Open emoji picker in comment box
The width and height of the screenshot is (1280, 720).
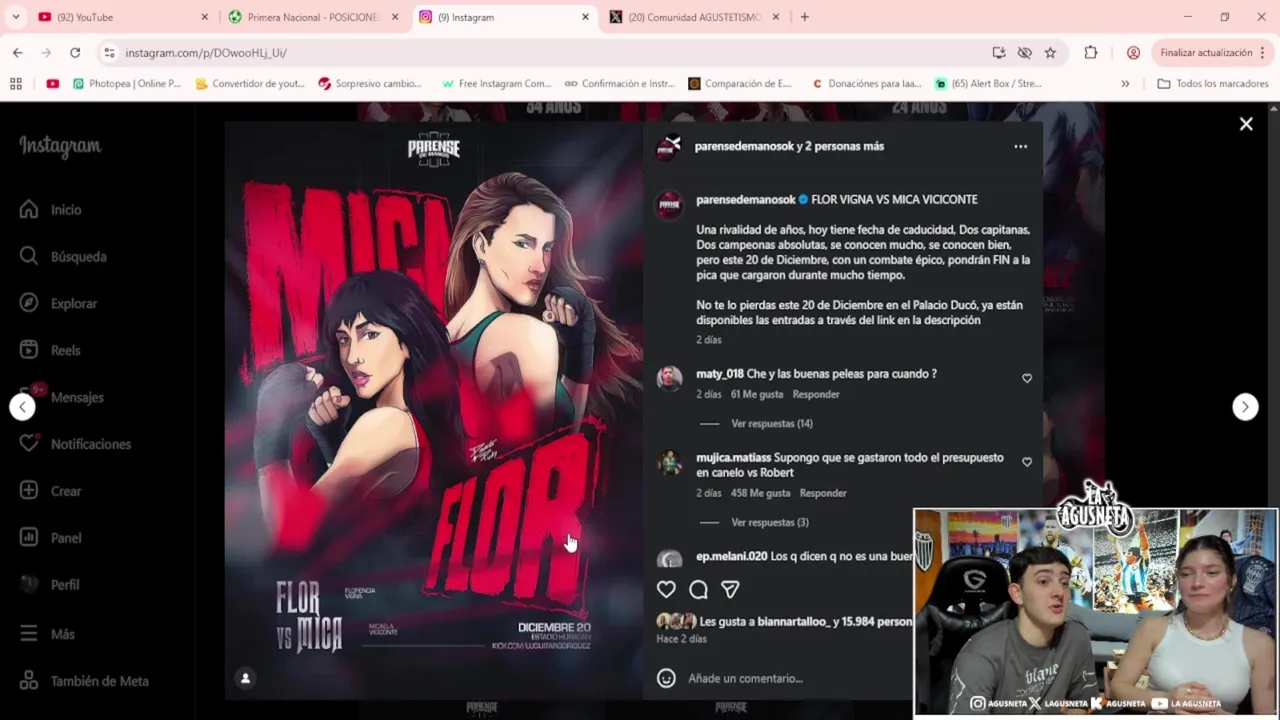(x=666, y=678)
